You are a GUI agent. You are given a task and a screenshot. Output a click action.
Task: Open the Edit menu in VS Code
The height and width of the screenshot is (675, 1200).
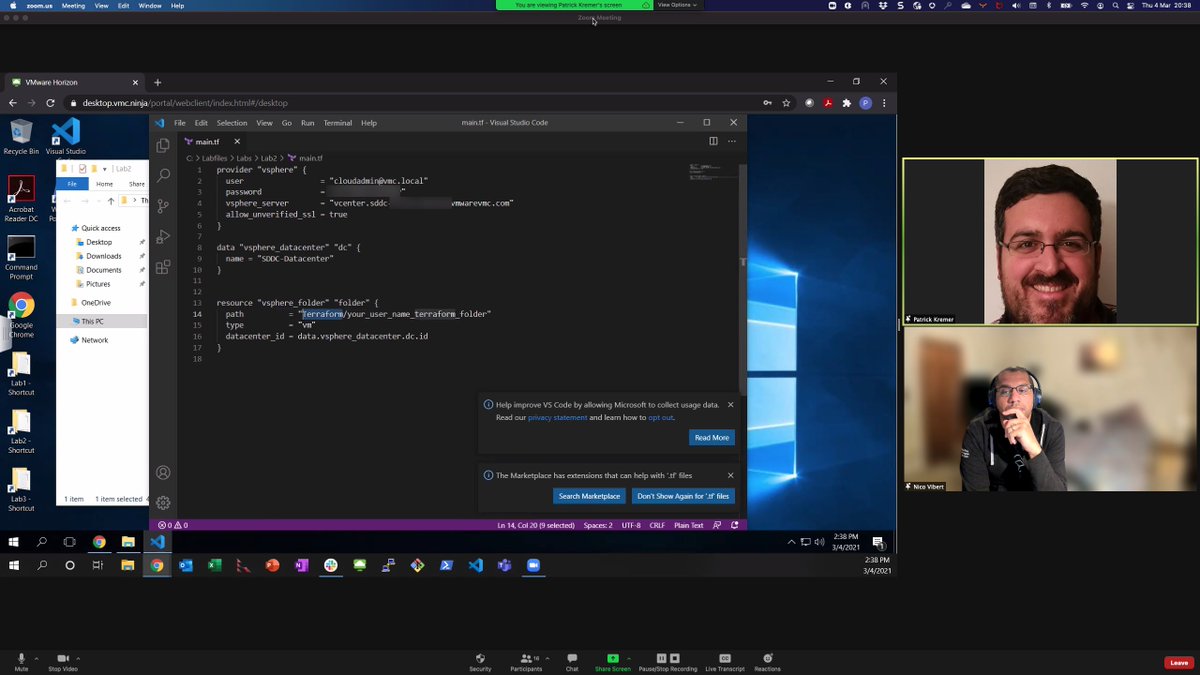coord(201,123)
